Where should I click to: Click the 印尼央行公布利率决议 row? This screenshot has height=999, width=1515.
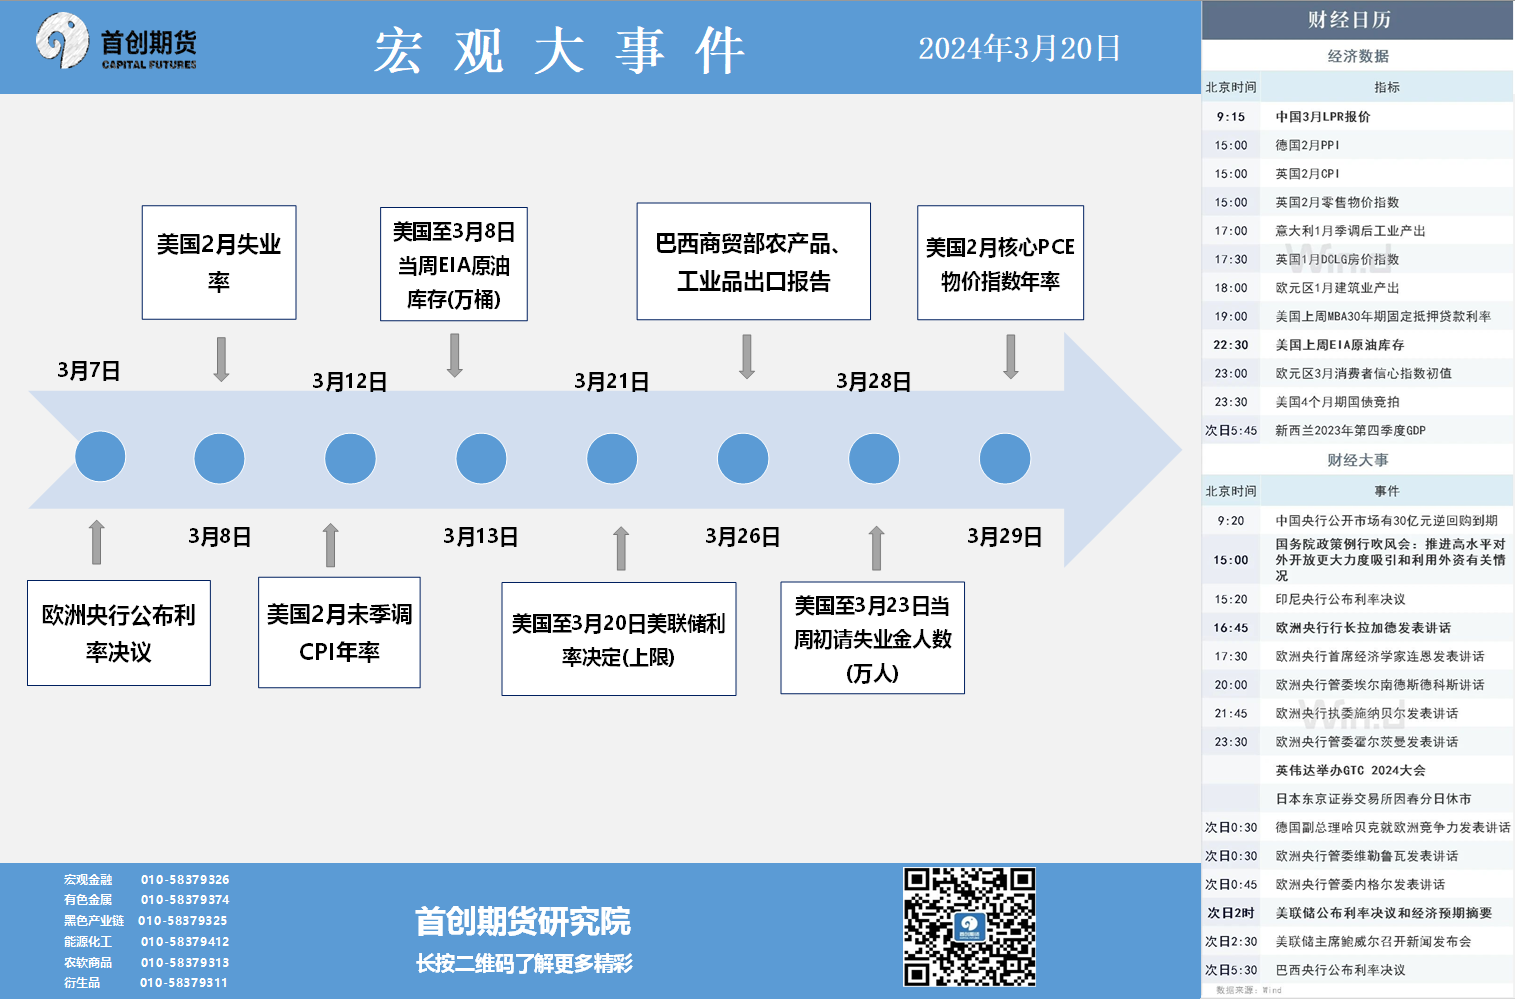click(x=1357, y=599)
